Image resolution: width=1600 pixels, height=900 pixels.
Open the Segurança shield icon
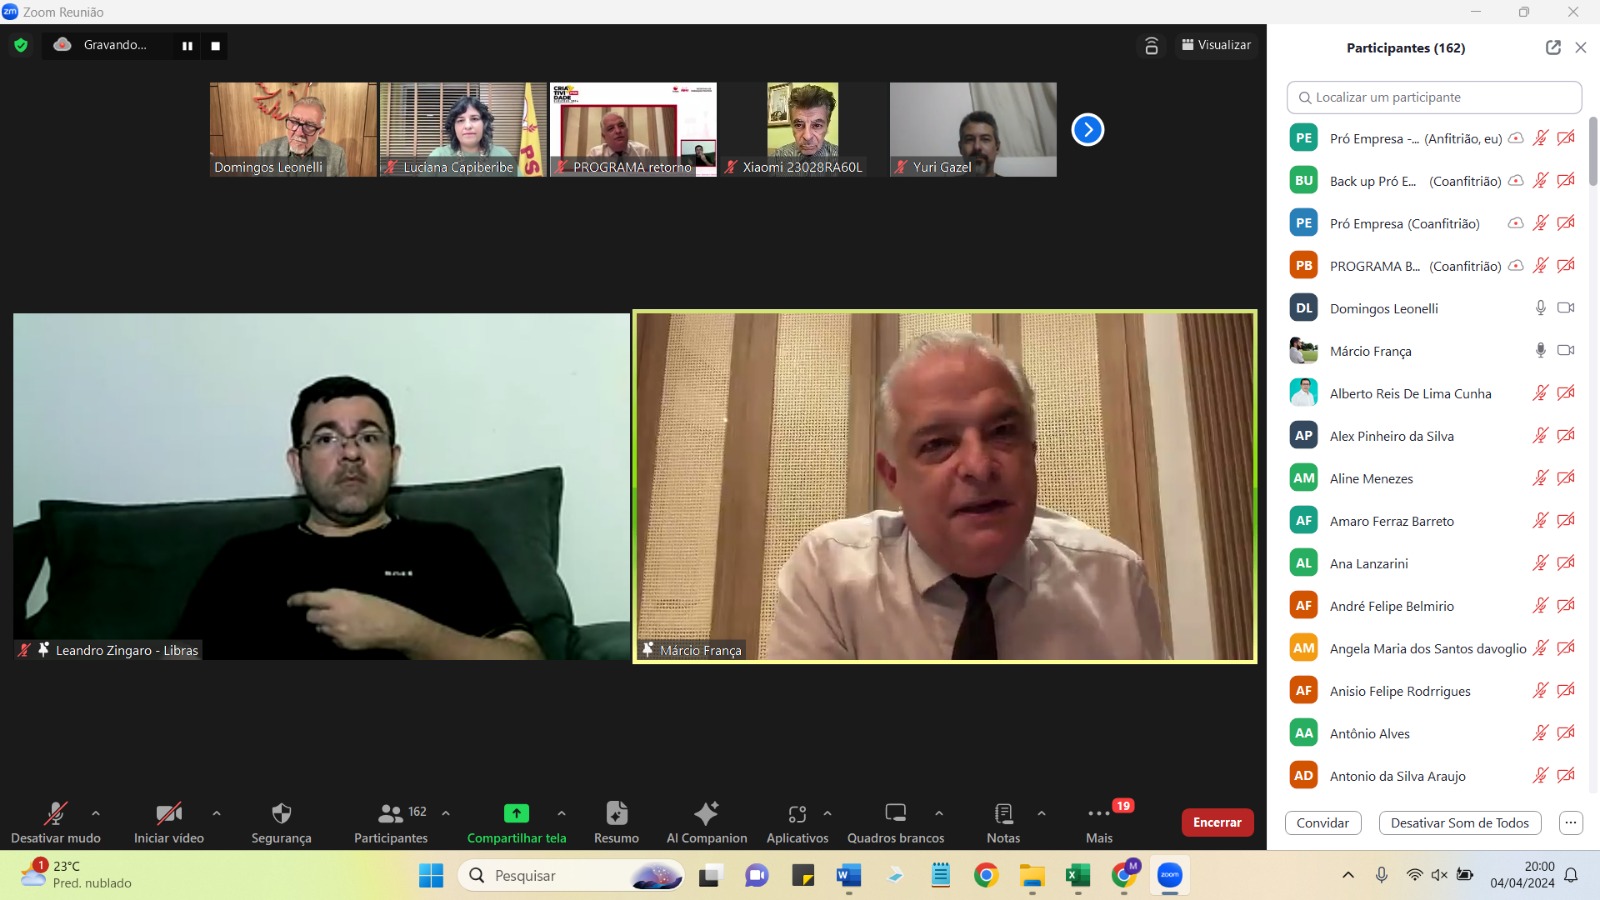tap(281, 814)
